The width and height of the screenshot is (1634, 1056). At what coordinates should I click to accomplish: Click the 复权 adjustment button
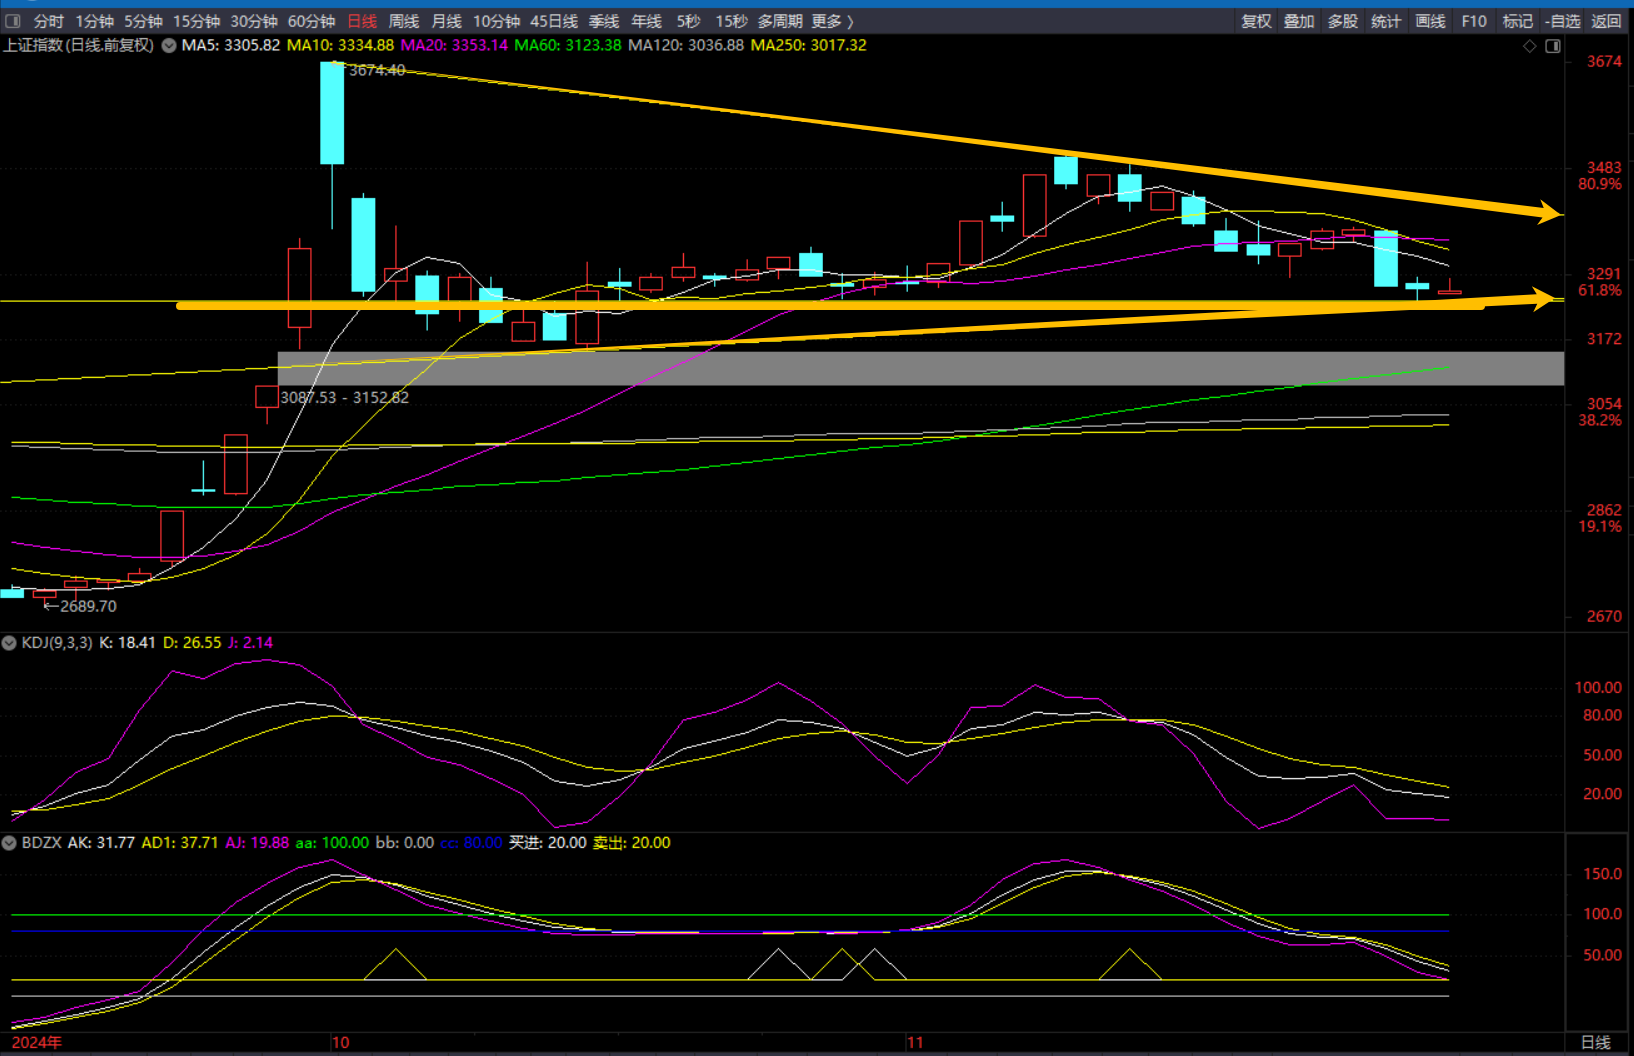click(1256, 21)
